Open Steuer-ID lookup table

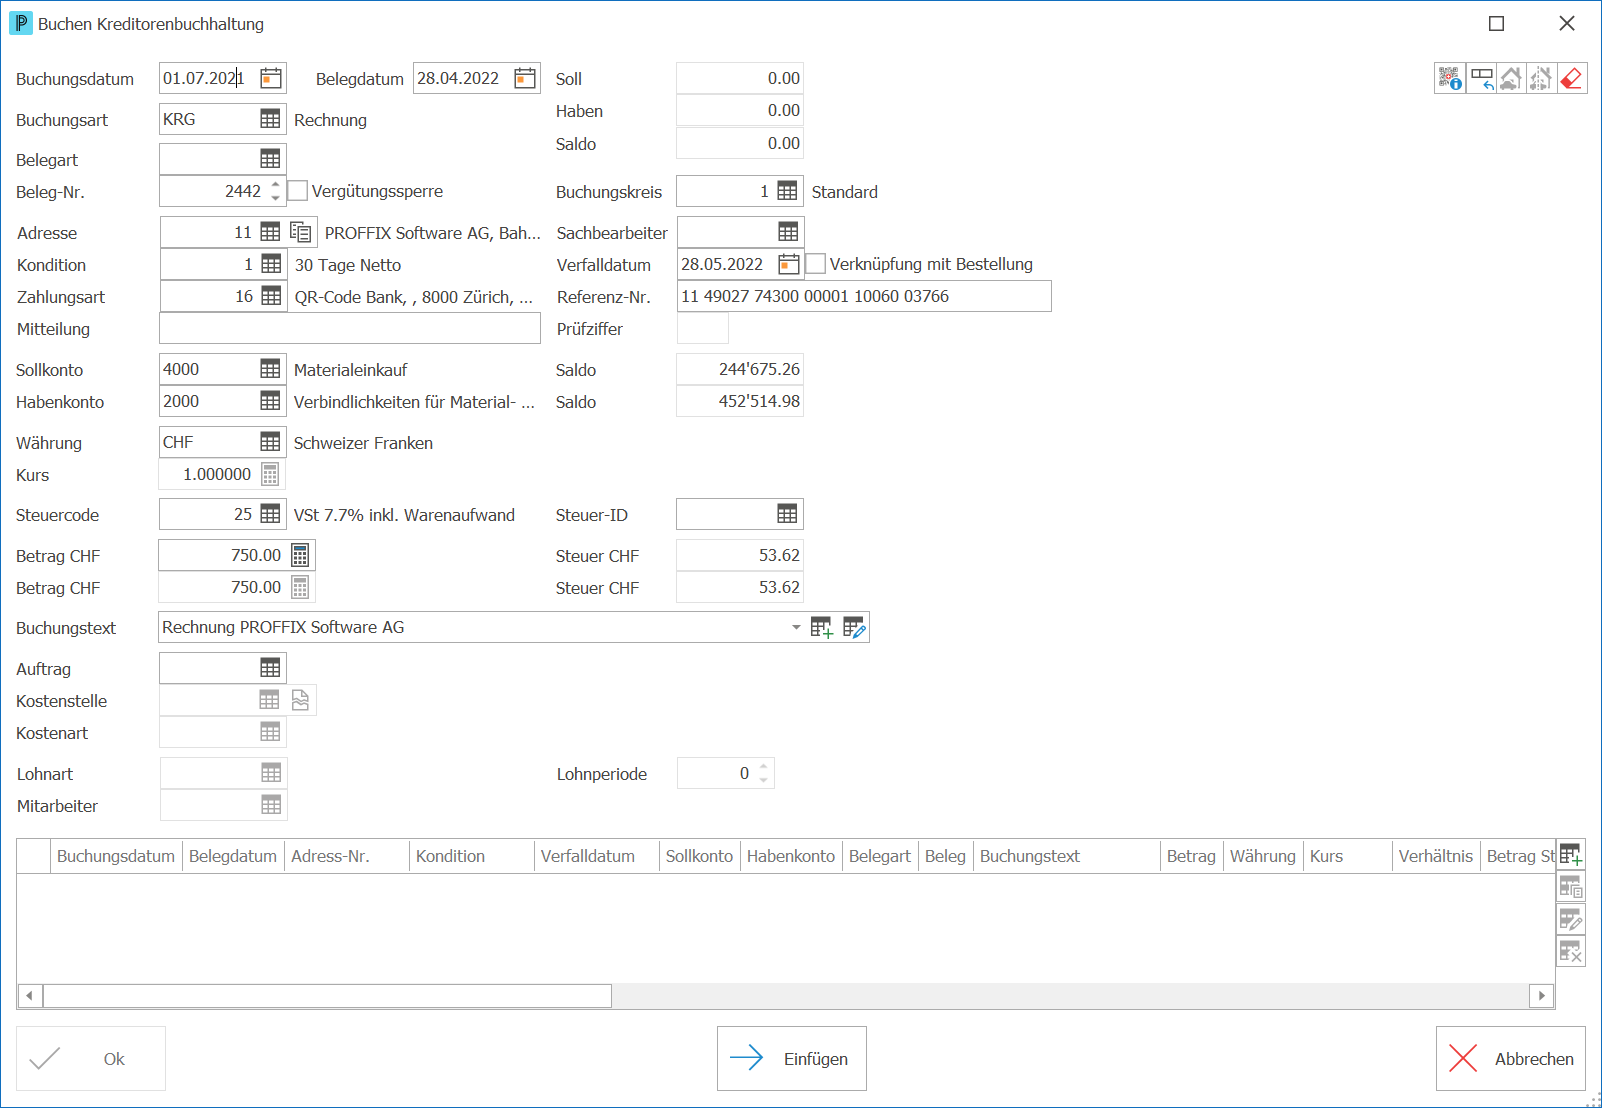788,514
